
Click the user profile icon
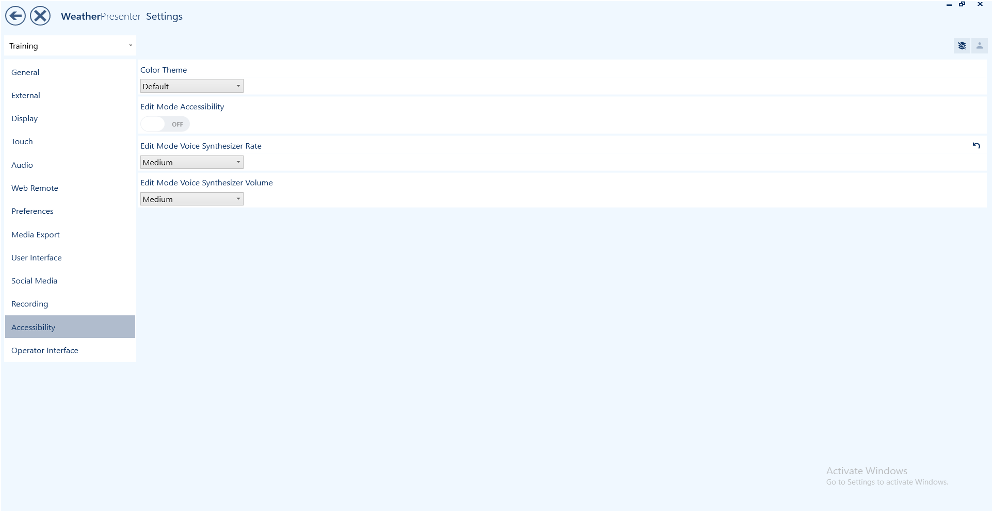(x=979, y=46)
